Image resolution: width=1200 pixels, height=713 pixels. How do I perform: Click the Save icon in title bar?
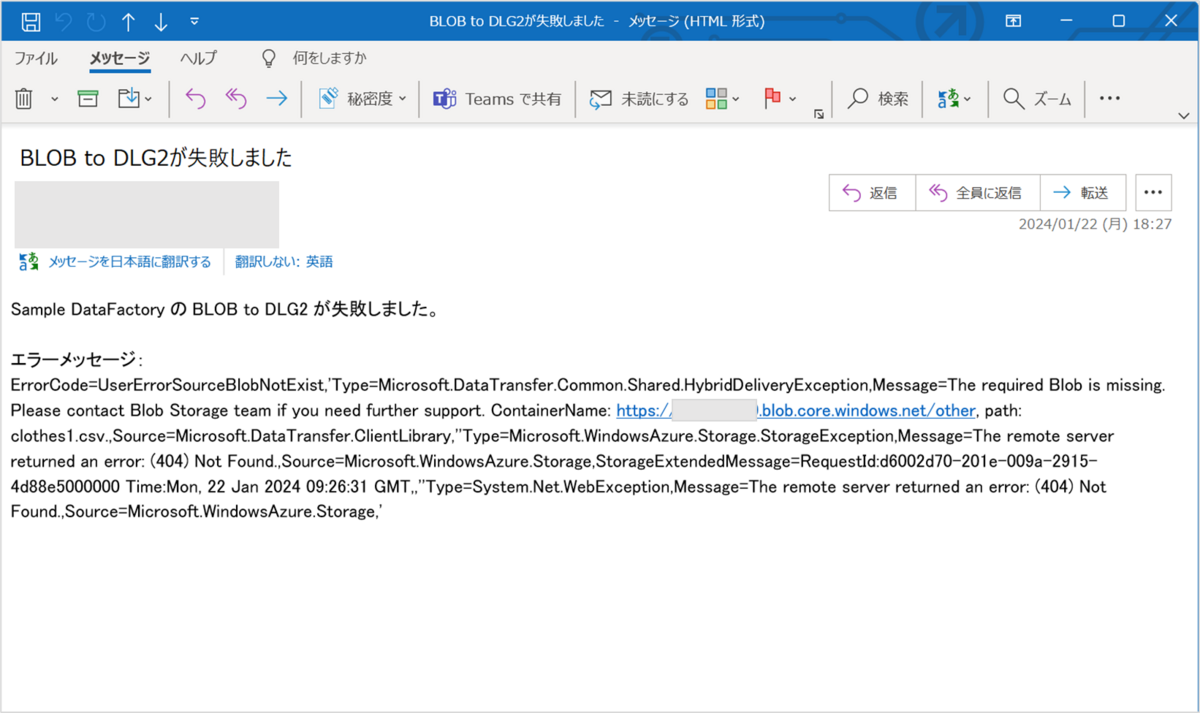coord(31,21)
